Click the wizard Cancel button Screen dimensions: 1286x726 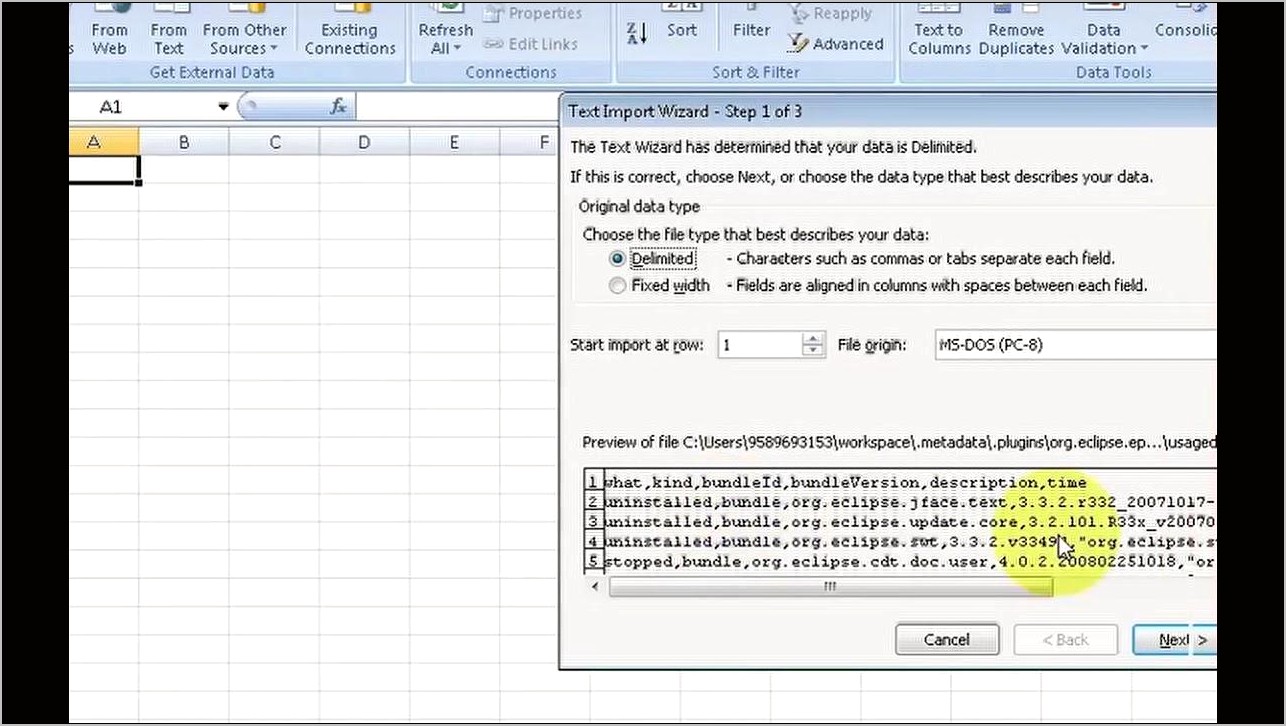click(x=947, y=640)
